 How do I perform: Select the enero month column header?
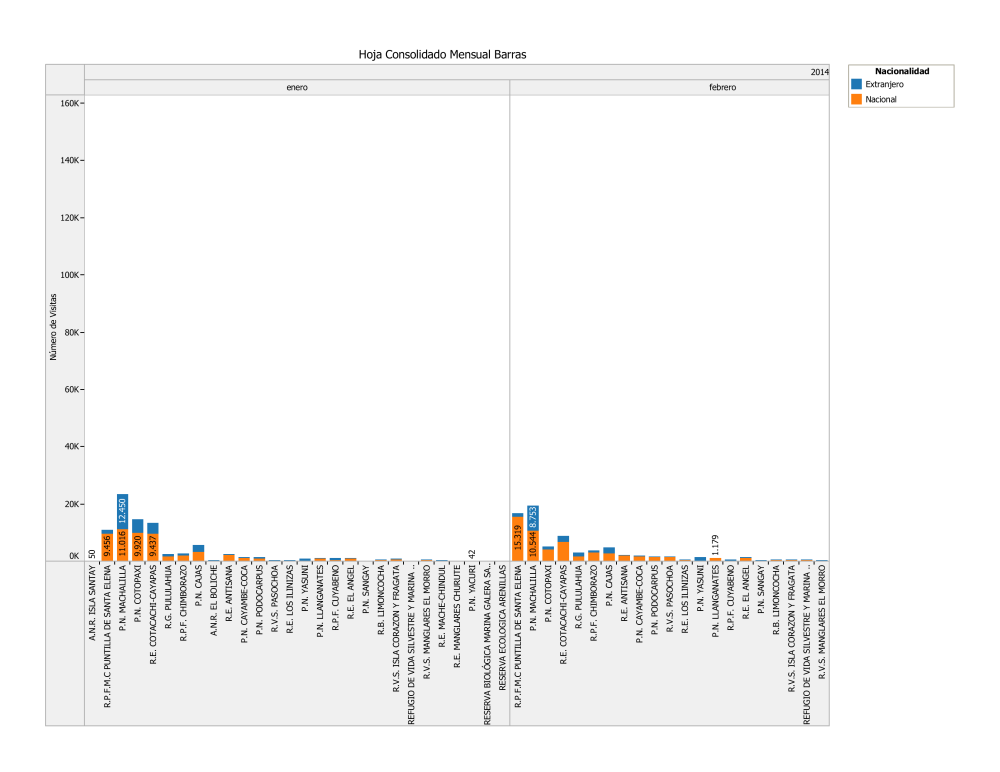297,88
